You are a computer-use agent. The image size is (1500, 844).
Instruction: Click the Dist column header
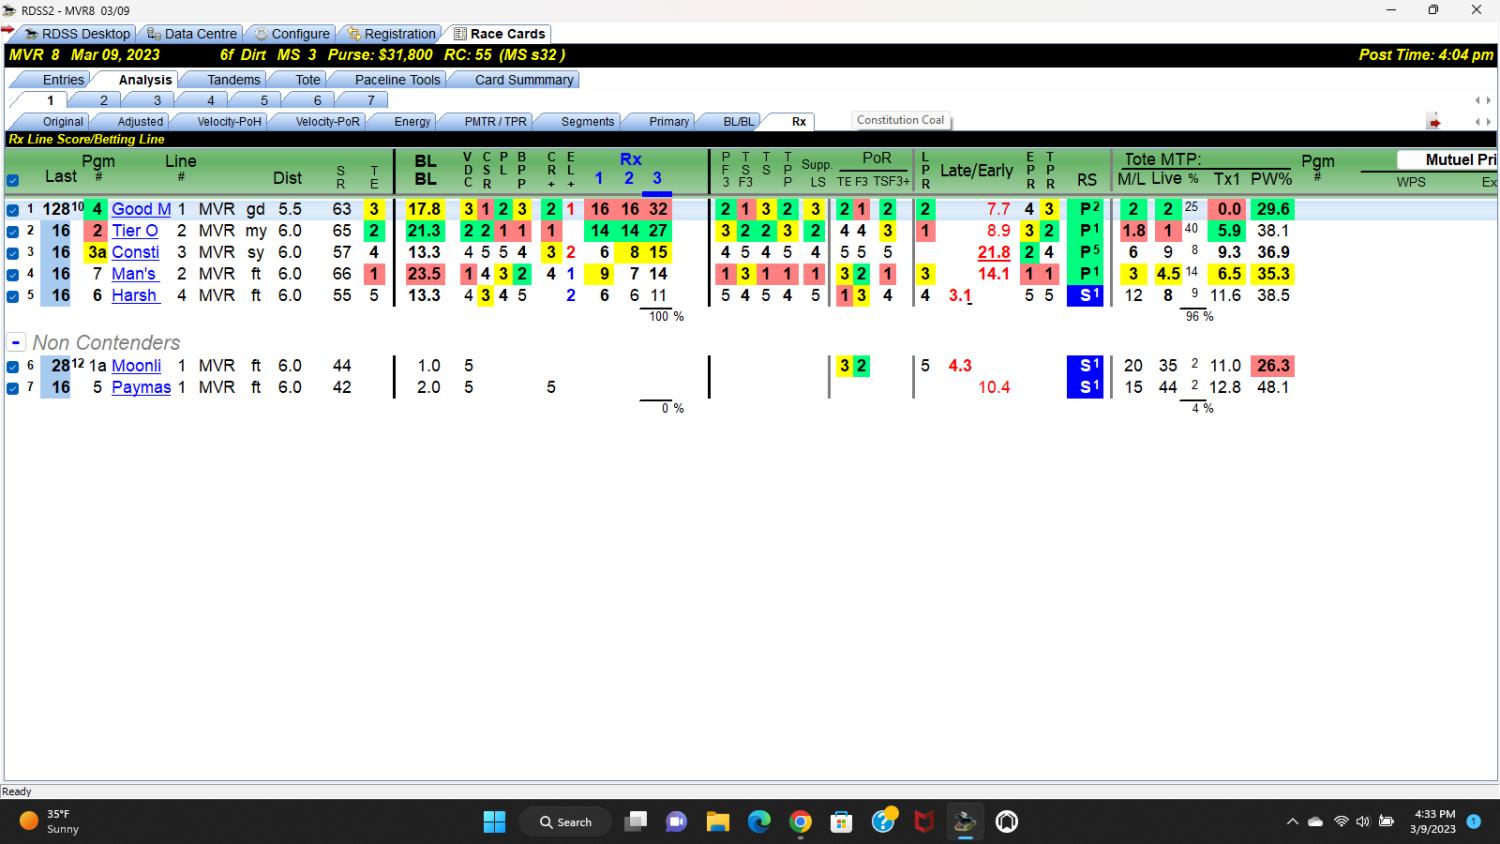pyautogui.click(x=287, y=178)
